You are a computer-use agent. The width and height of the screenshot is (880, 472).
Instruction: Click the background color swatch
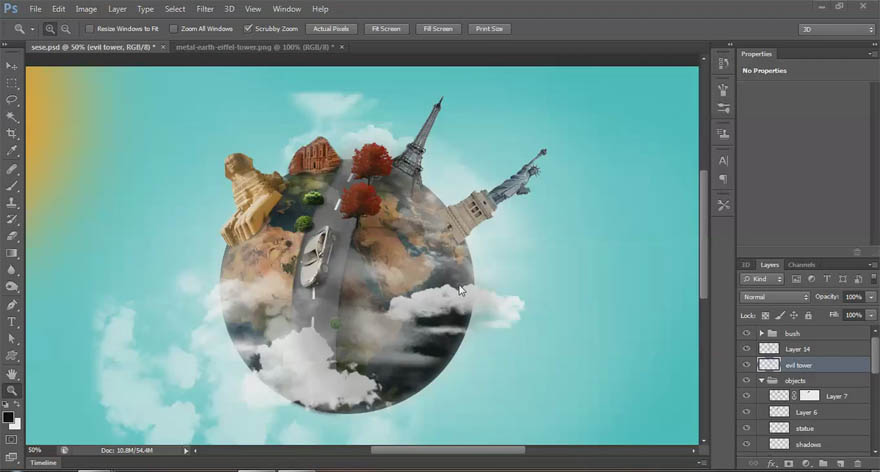click(x=16, y=424)
